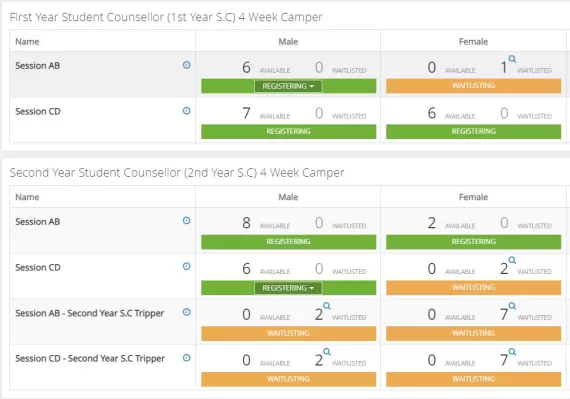570x399 pixels.
Task: View female waitlist magnifier for Second Year Session CD
Action: coord(512,260)
